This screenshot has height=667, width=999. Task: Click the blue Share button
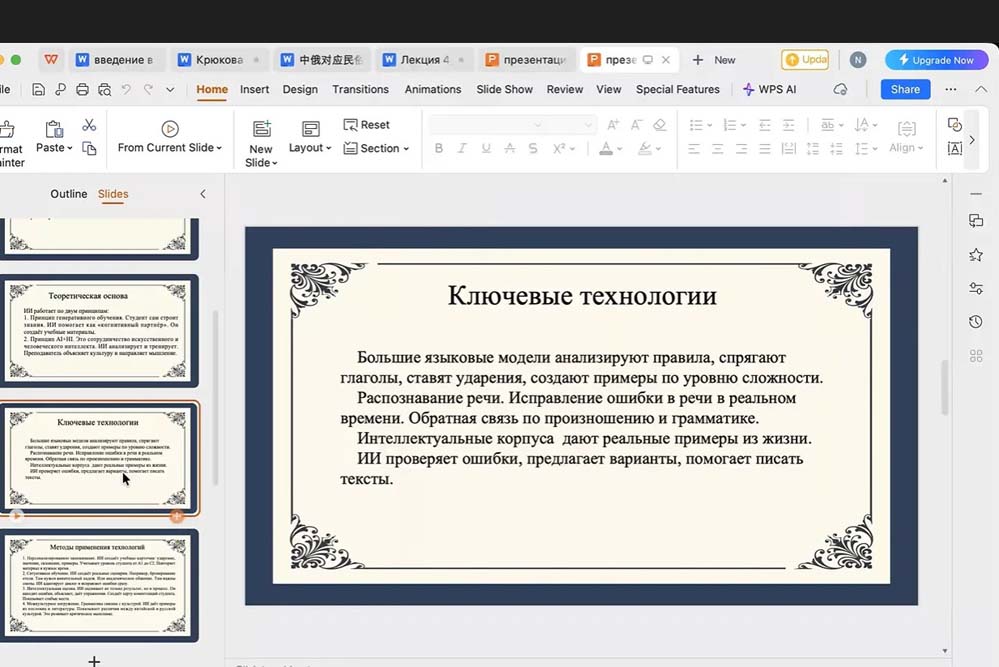[905, 89]
